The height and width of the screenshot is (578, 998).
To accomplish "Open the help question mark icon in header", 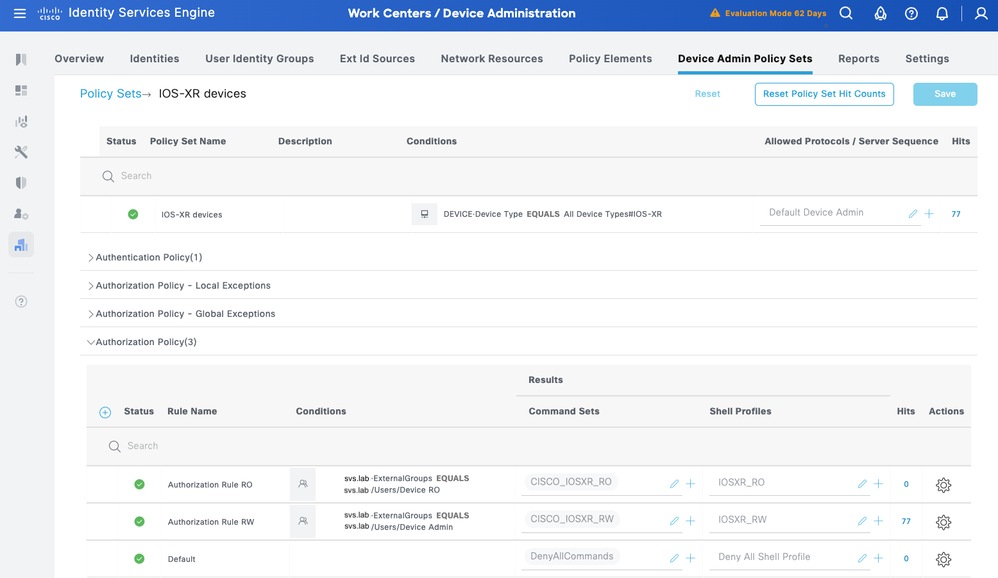I will 911,14.
